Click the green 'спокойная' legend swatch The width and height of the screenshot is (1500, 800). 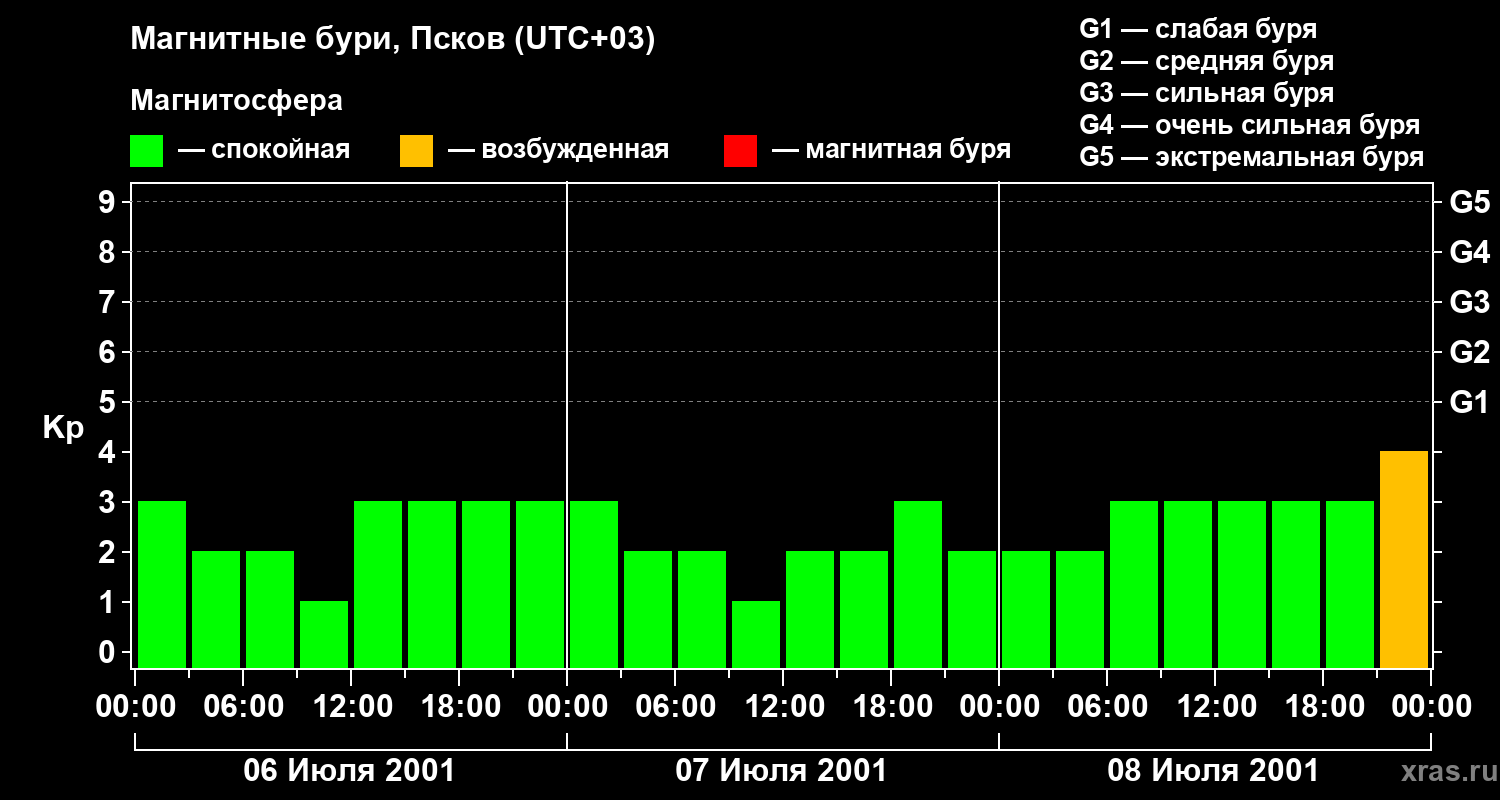[146, 151]
